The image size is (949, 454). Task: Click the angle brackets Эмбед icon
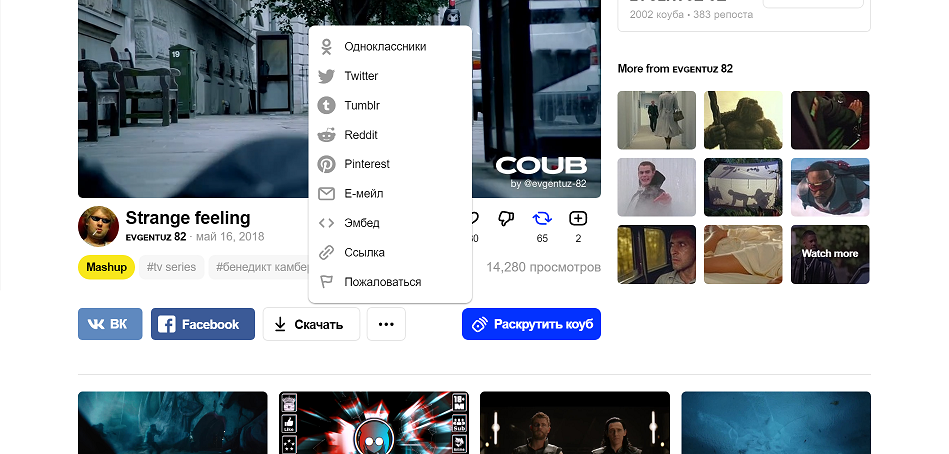[x=326, y=223]
